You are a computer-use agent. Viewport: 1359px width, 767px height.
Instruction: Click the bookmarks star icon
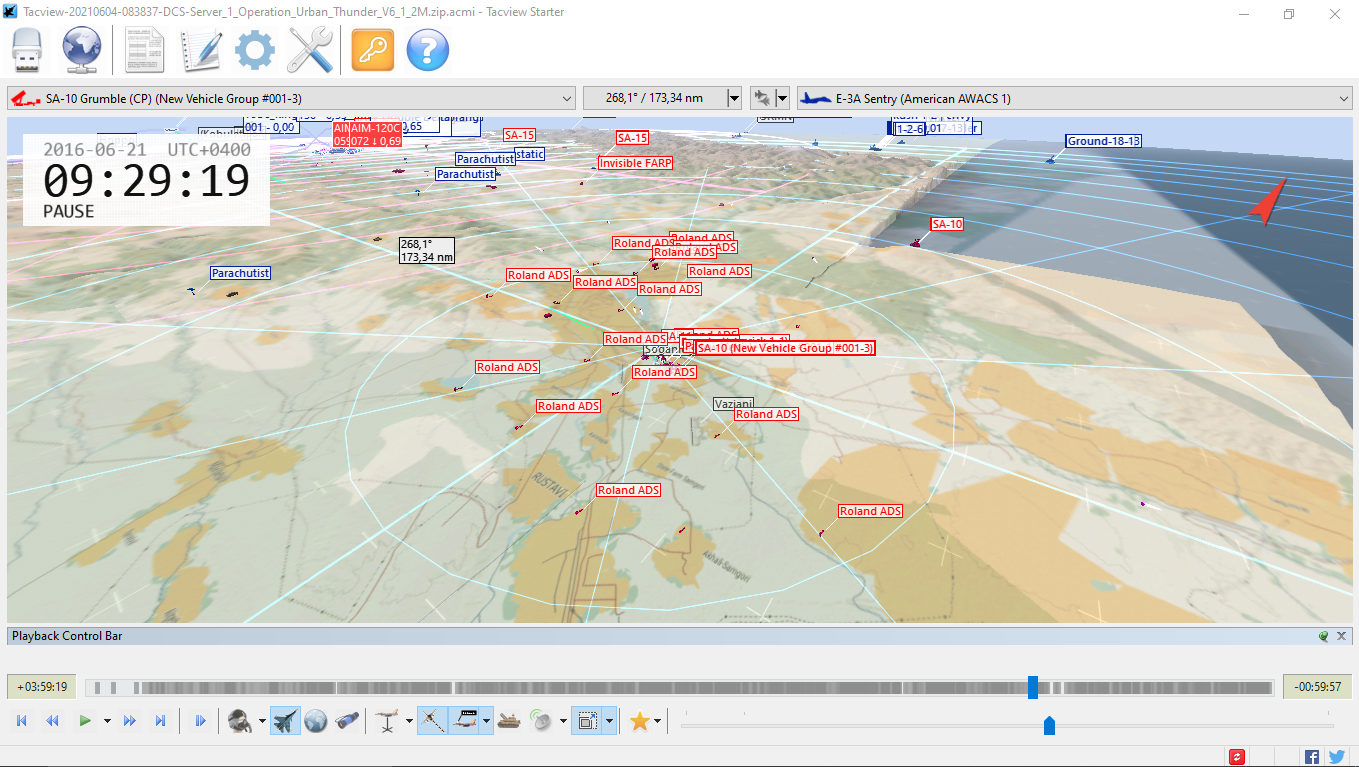point(639,720)
